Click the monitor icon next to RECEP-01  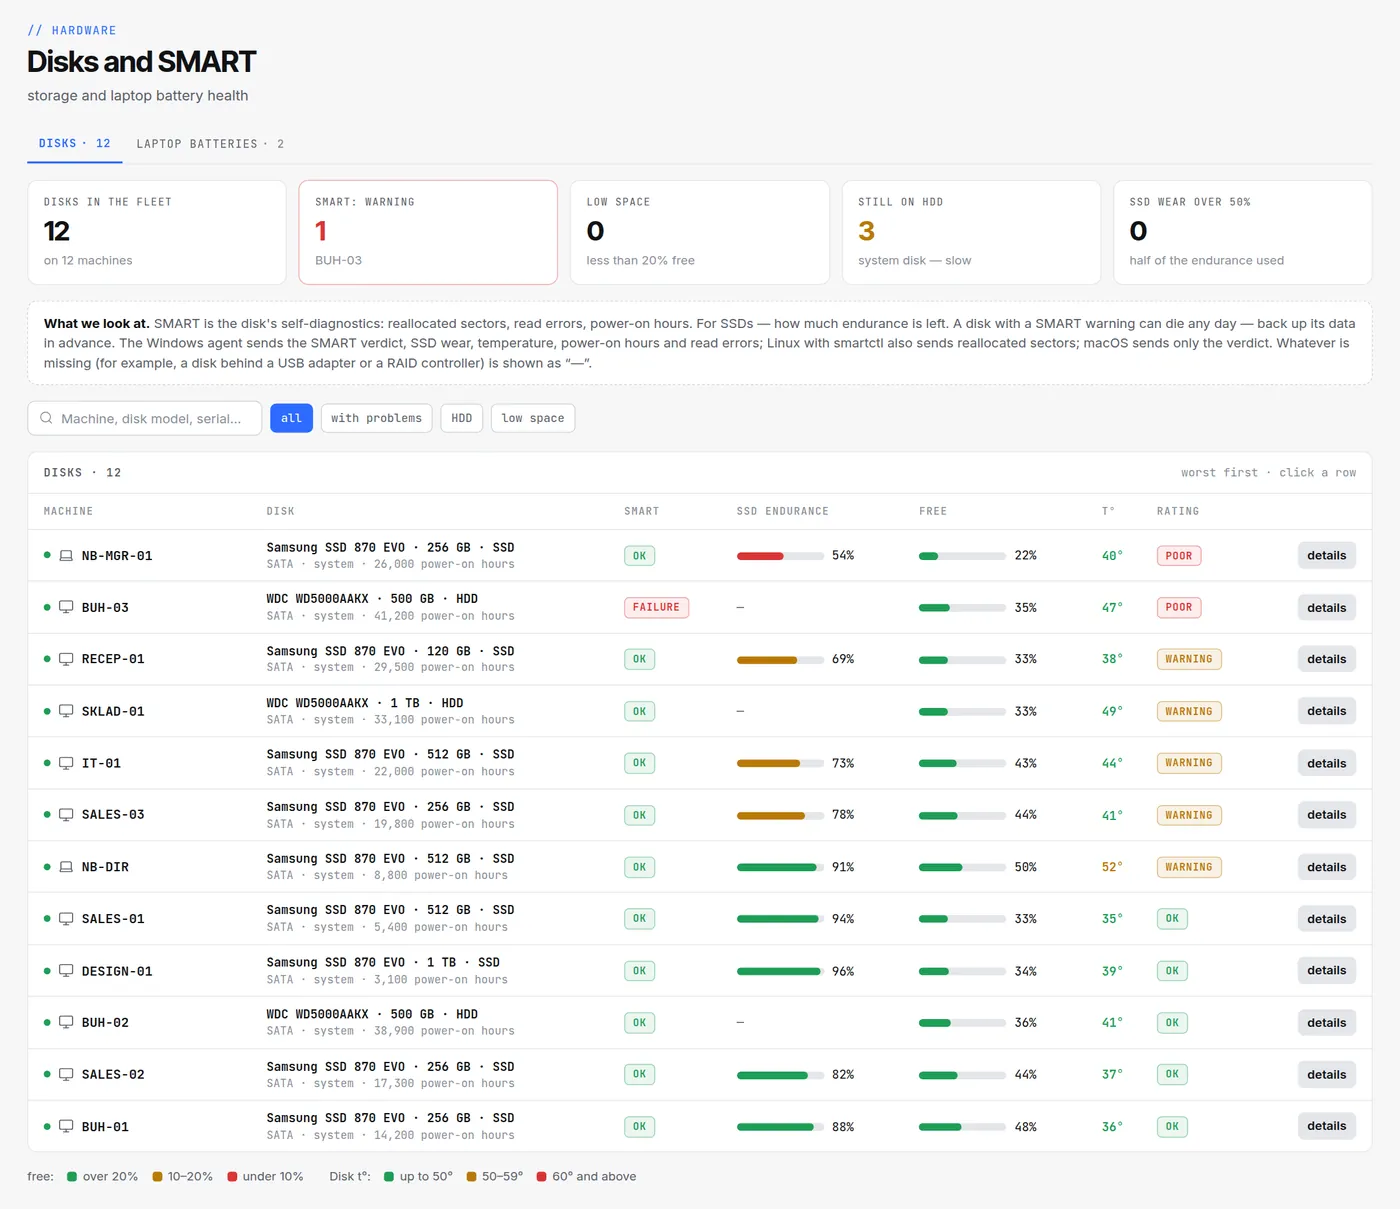tap(66, 659)
